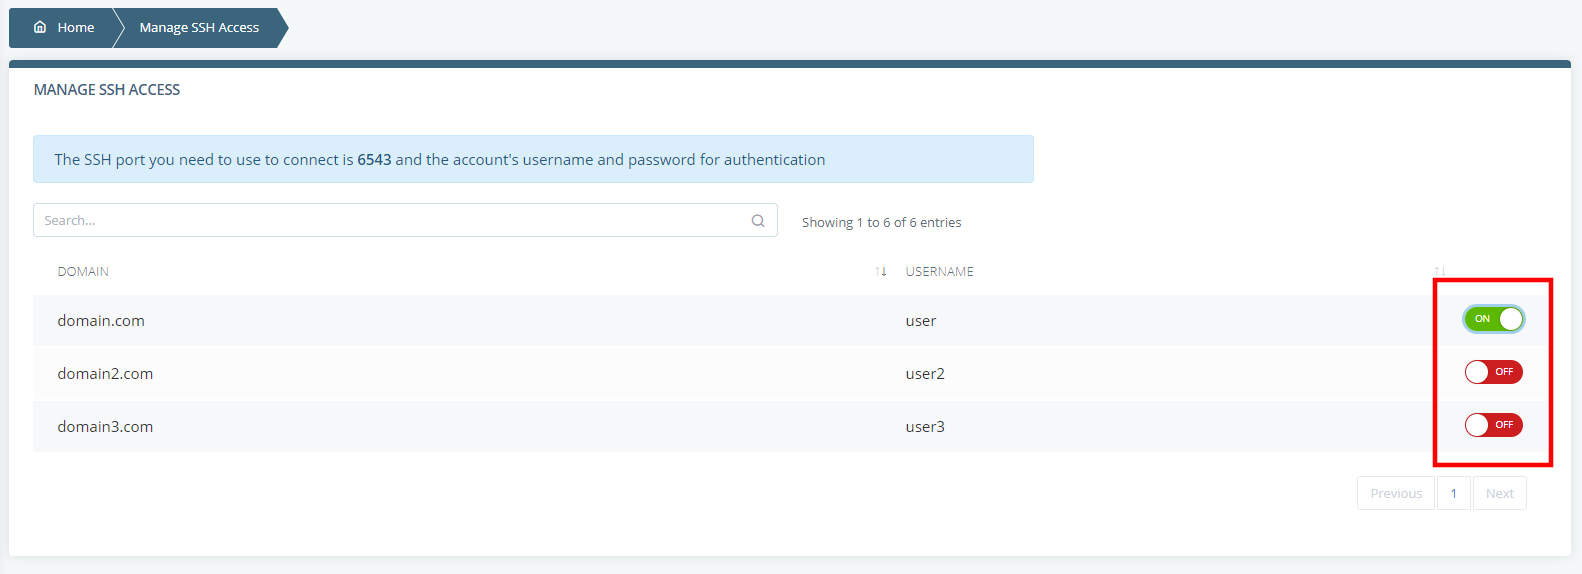Sort using arrows after Username column

coord(1440,271)
